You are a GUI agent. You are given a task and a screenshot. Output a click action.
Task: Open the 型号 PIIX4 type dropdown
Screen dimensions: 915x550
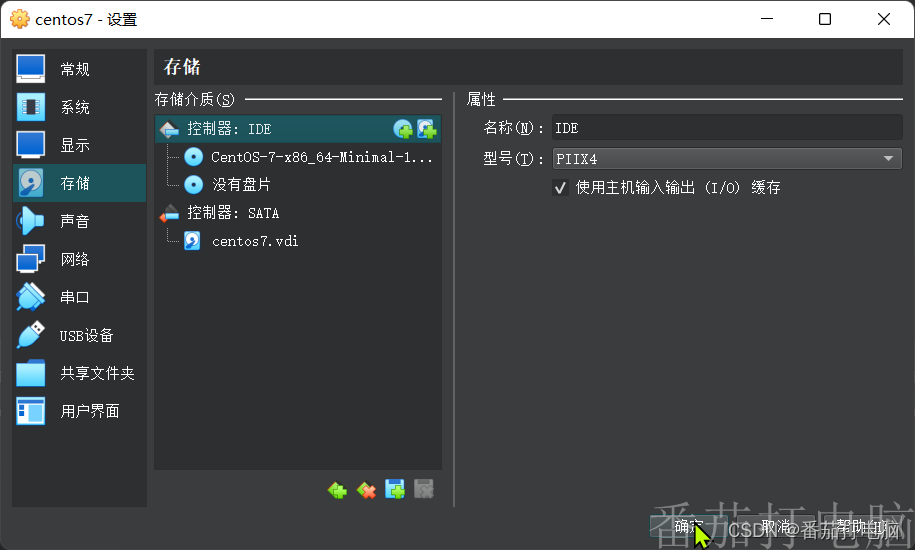(x=727, y=159)
